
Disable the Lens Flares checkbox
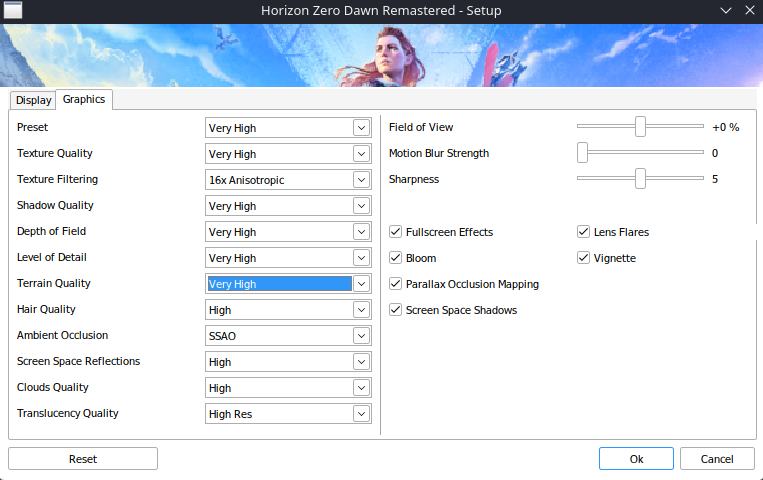pos(583,232)
